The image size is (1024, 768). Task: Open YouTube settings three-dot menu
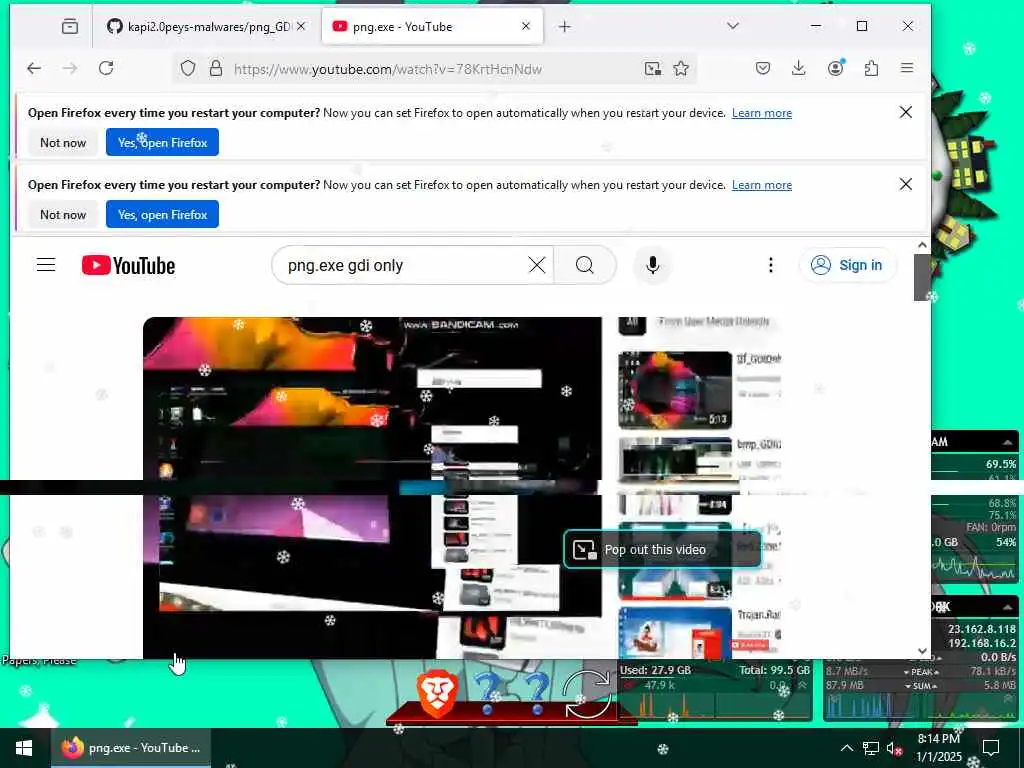[x=771, y=264]
